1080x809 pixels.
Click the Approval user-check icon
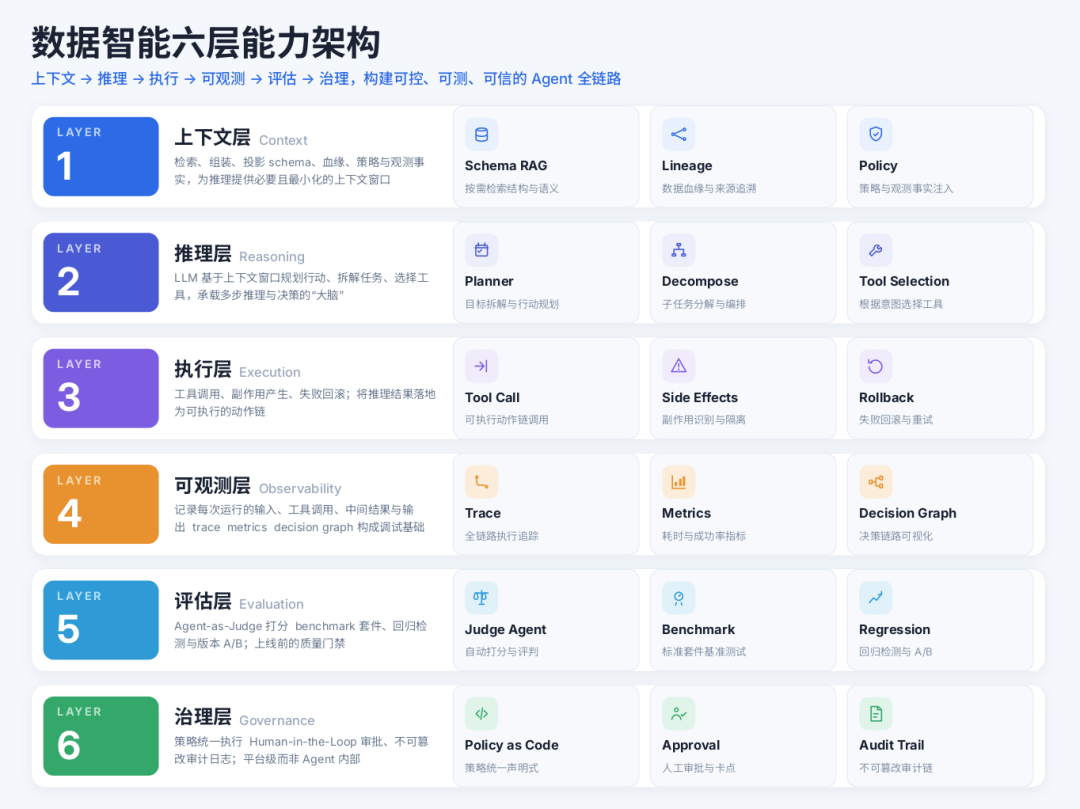pos(678,714)
